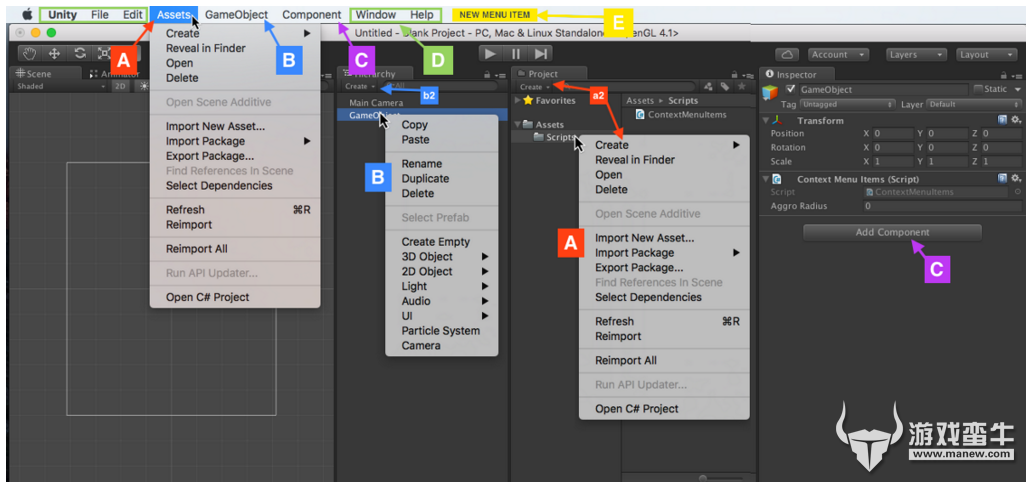Open the Account dropdown
Viewport: 1032px width, 485px height.
point(838,55)
